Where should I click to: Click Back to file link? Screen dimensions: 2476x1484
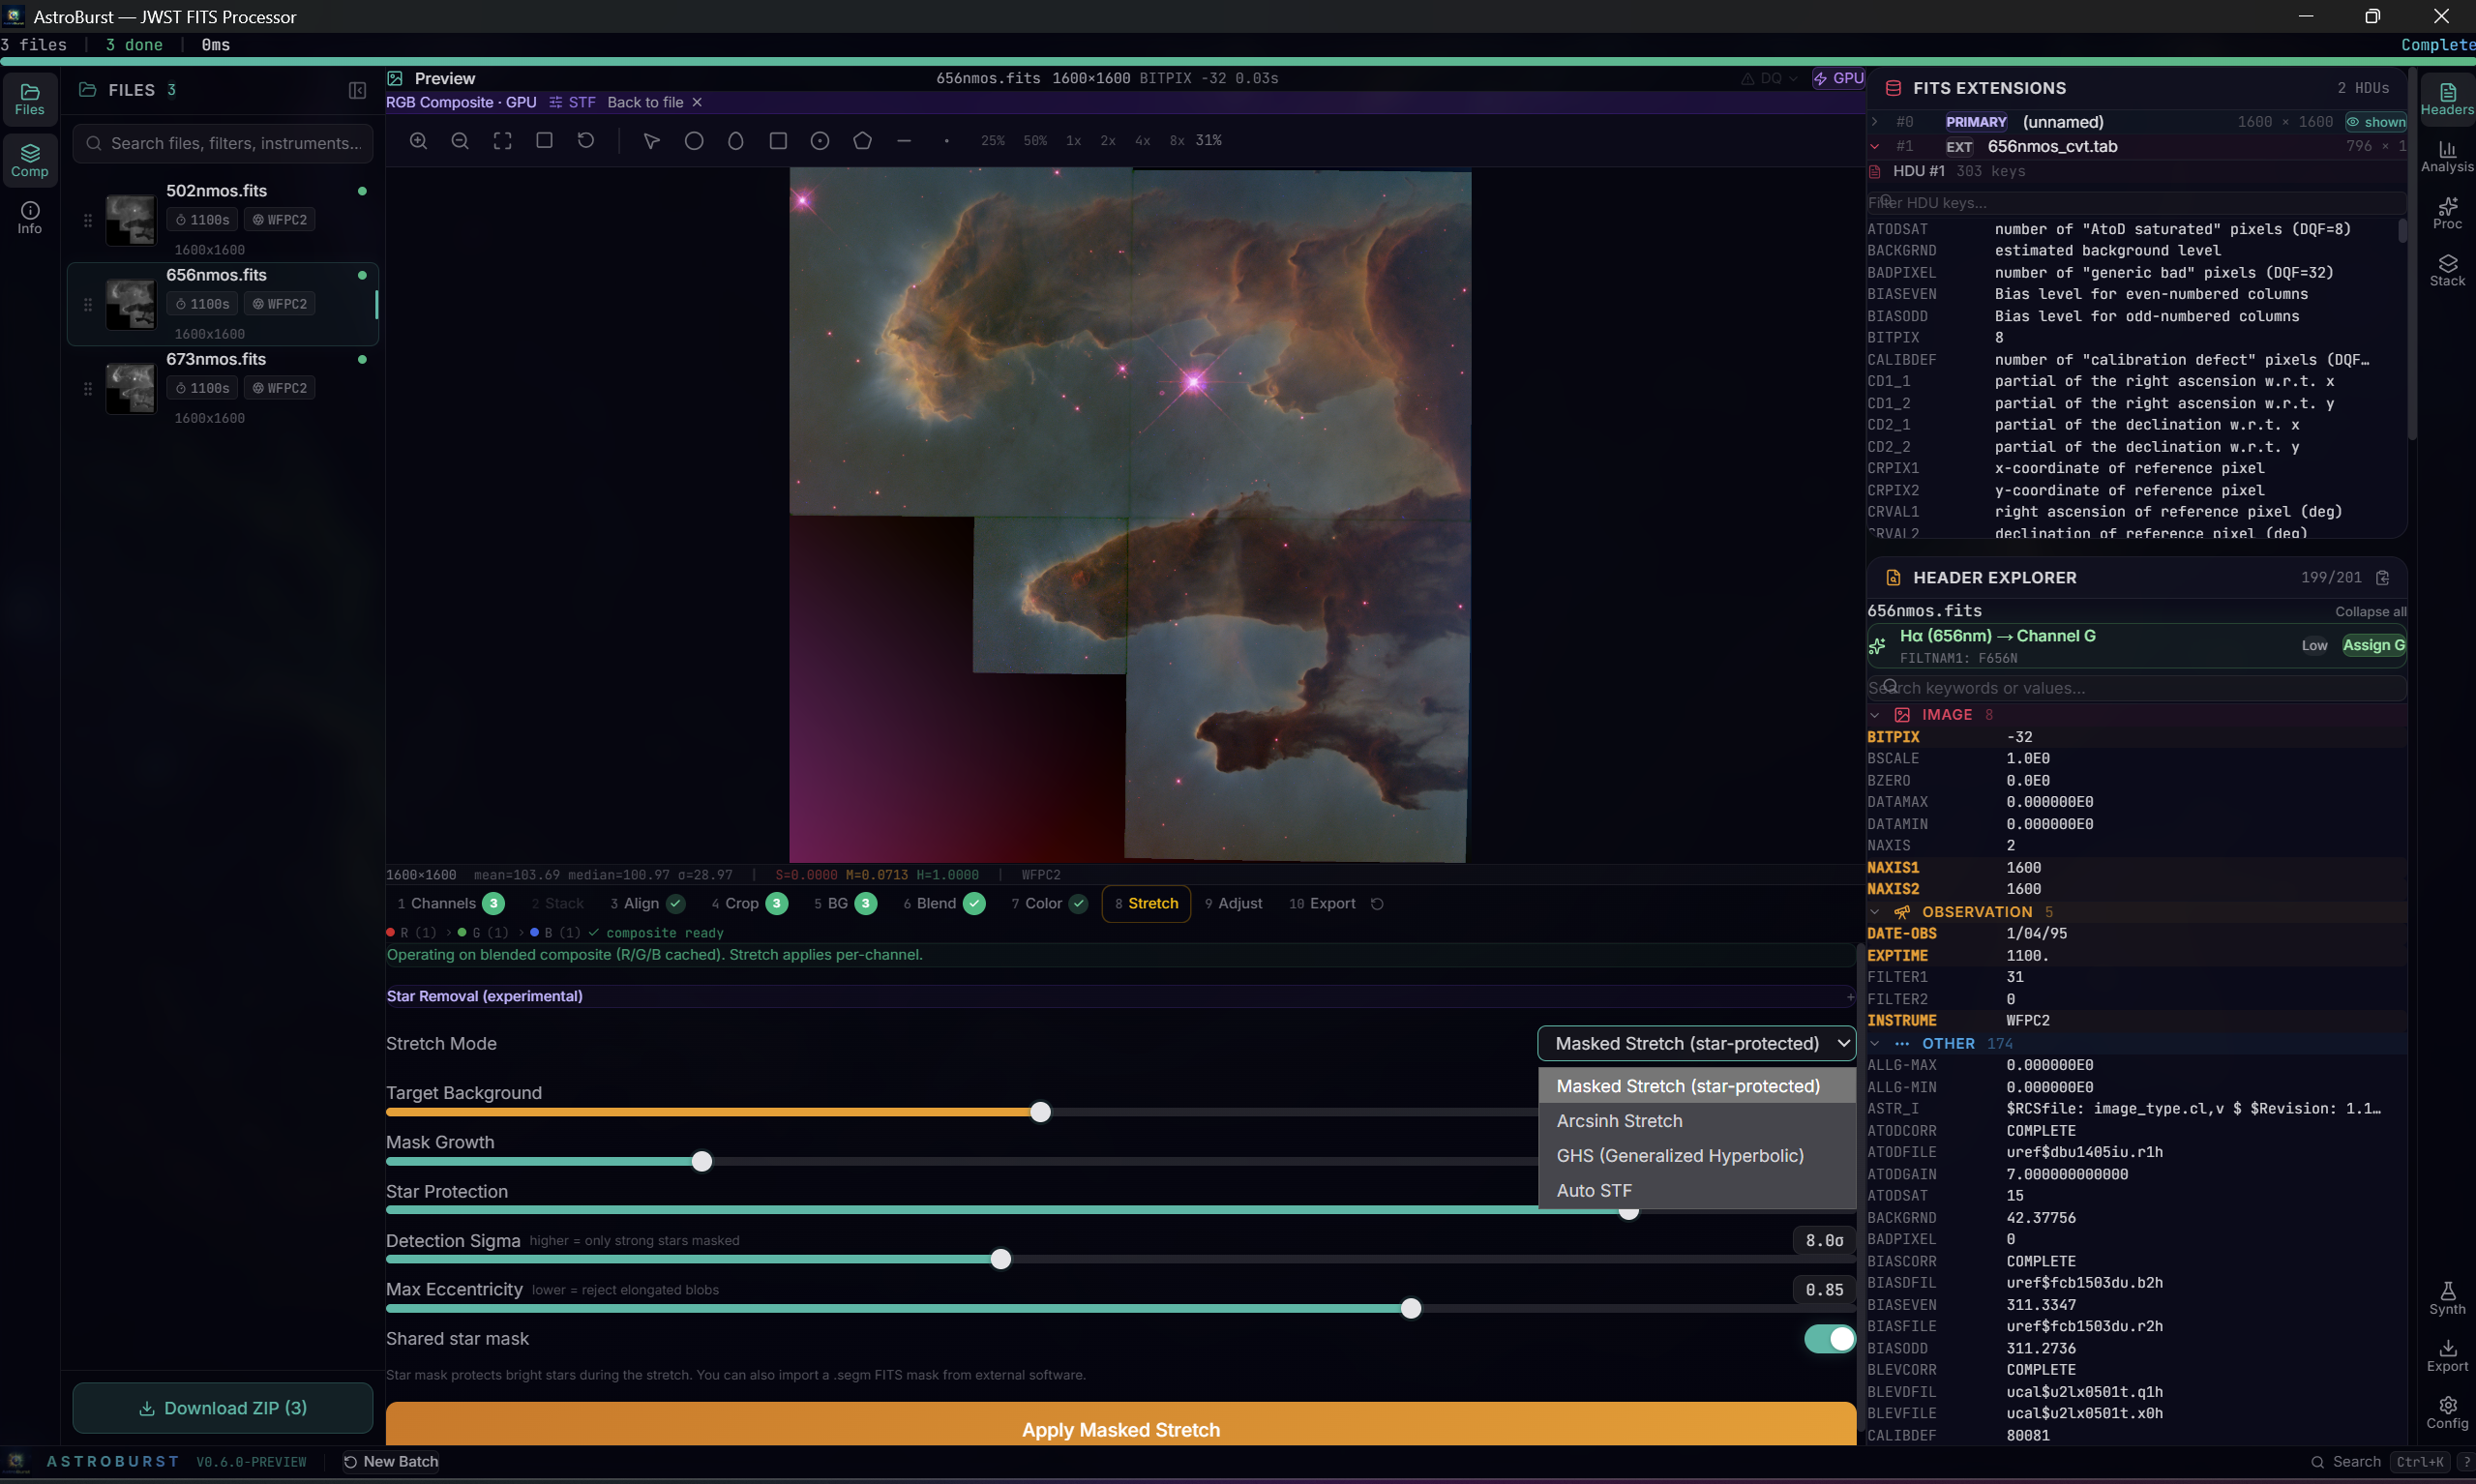coord(645,102)
